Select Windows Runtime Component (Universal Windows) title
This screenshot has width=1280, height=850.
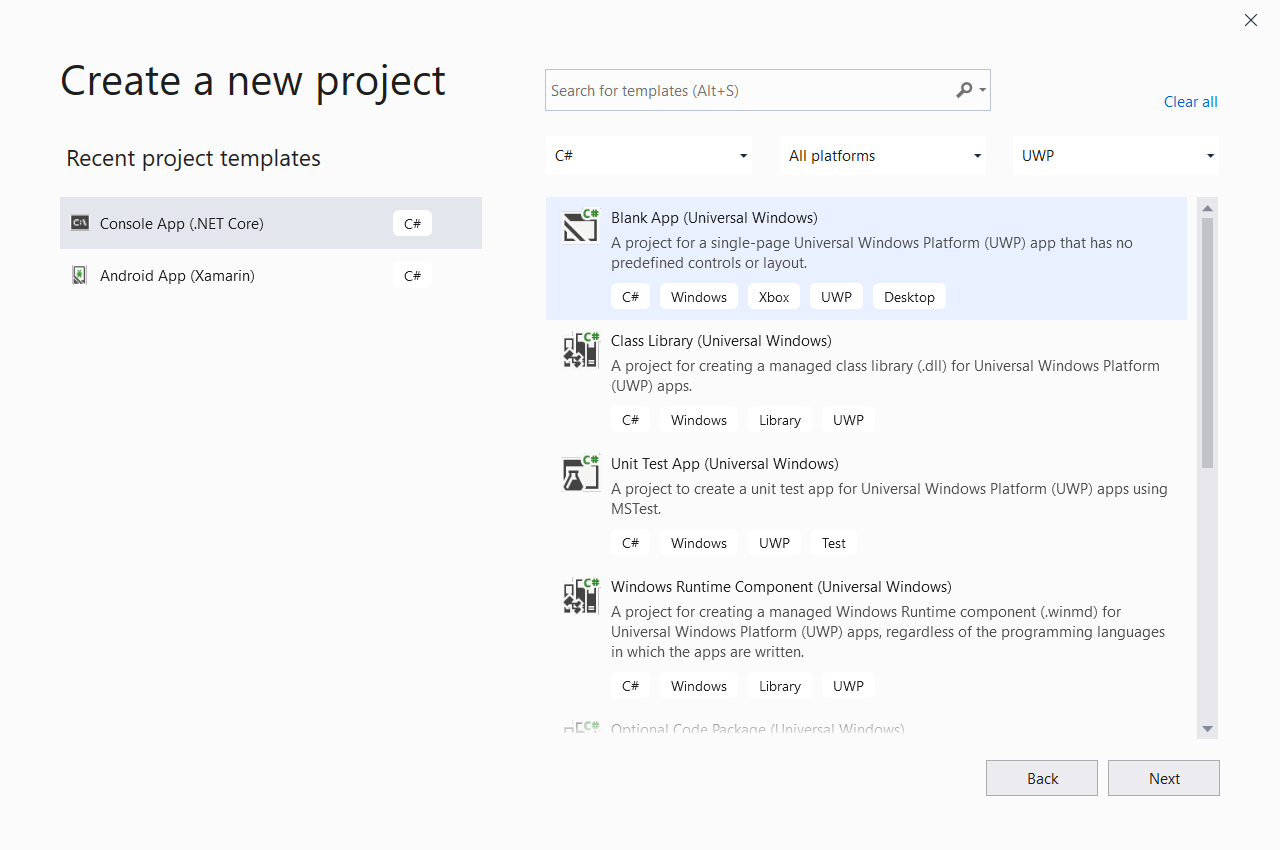coord(781,587)
